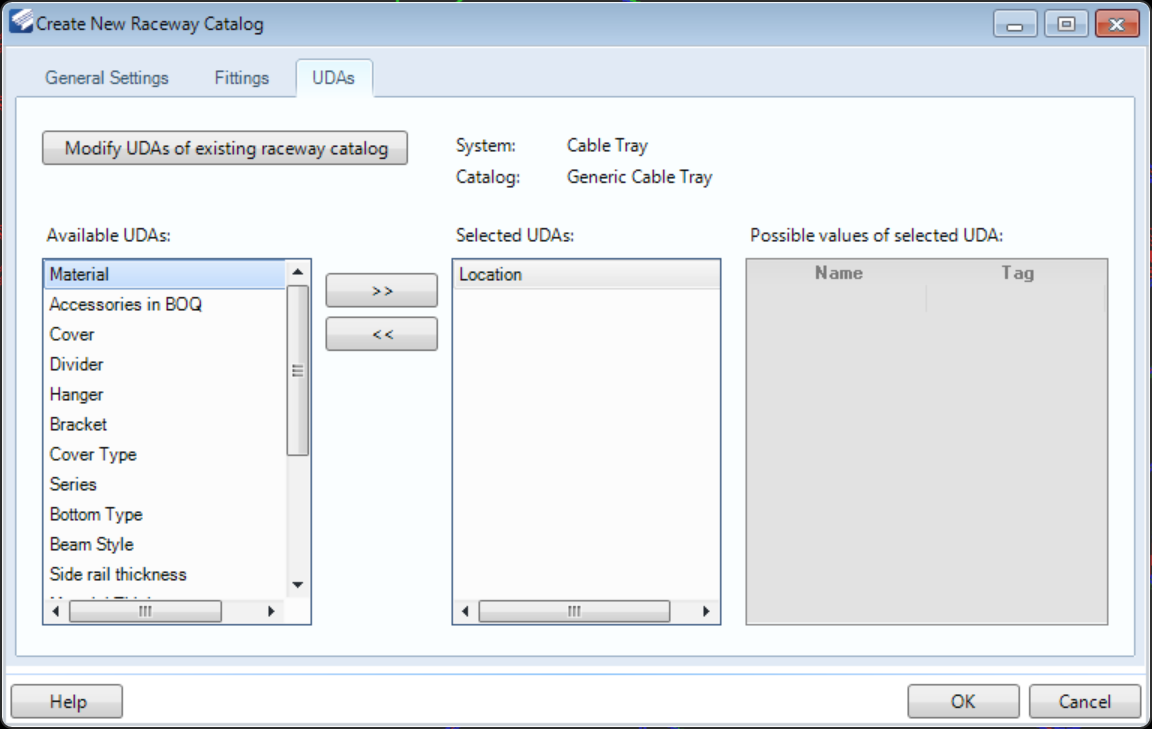The image size is (1152, 729).
Task: Click Modify UDAs of existing raceway catalog
Action: coord(225,148)
